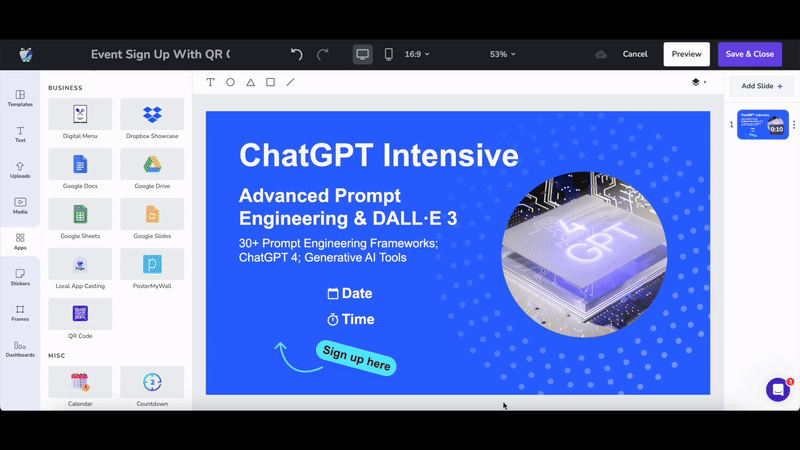Viewport: 800px width, 450px height.
Task: Select the circular GPT chip image
Action: coord(584,254)
